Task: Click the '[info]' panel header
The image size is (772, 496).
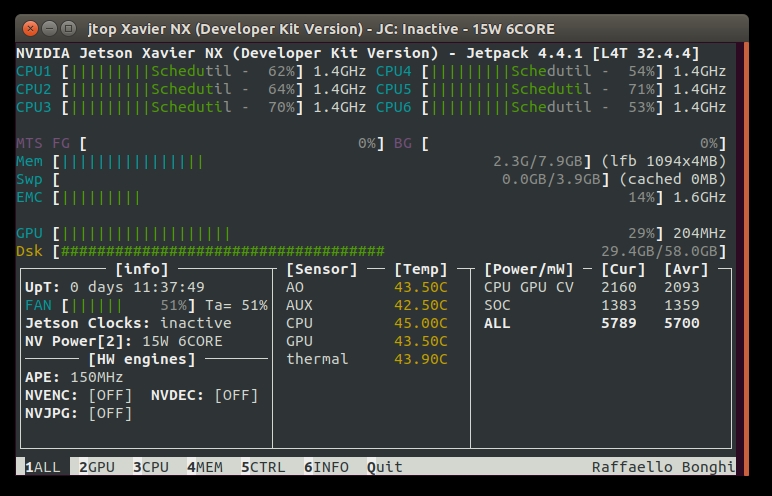Action: (x=142, y=269)
